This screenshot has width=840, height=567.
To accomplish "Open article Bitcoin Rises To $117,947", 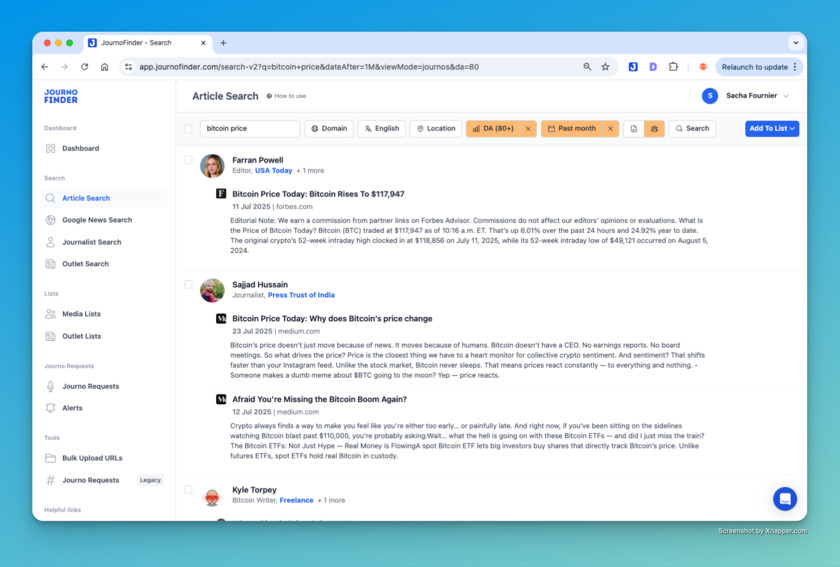I will click(x=318, y=194).
